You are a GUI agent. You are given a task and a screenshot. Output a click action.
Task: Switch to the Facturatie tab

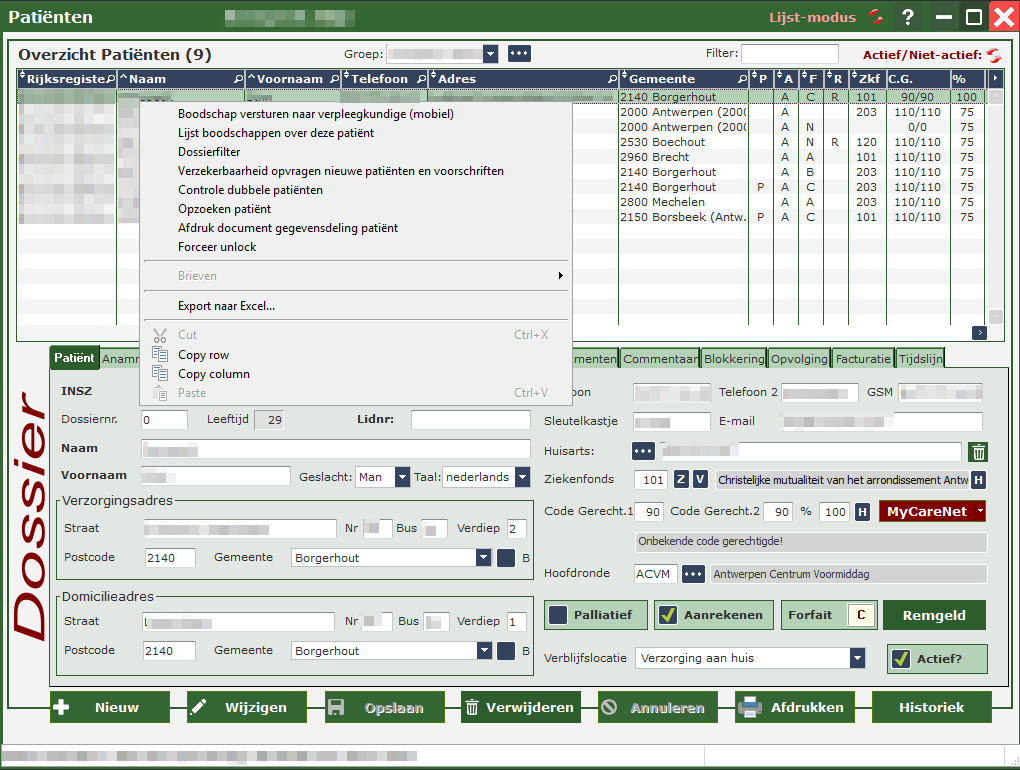[x=862, y=358]
